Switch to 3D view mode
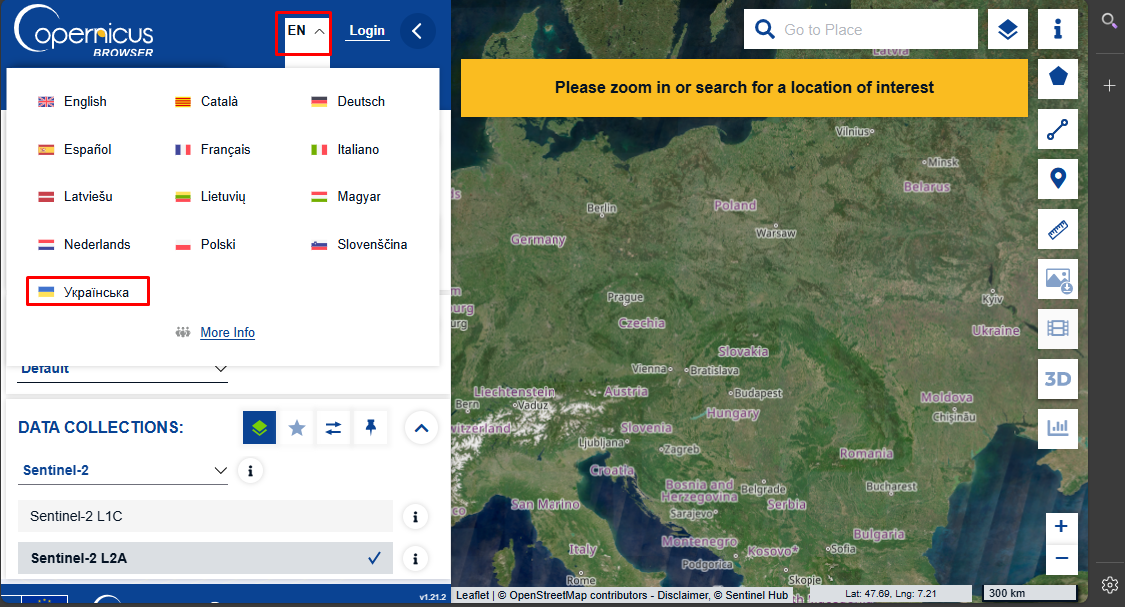1125x607 pixels. point(1057,378)
